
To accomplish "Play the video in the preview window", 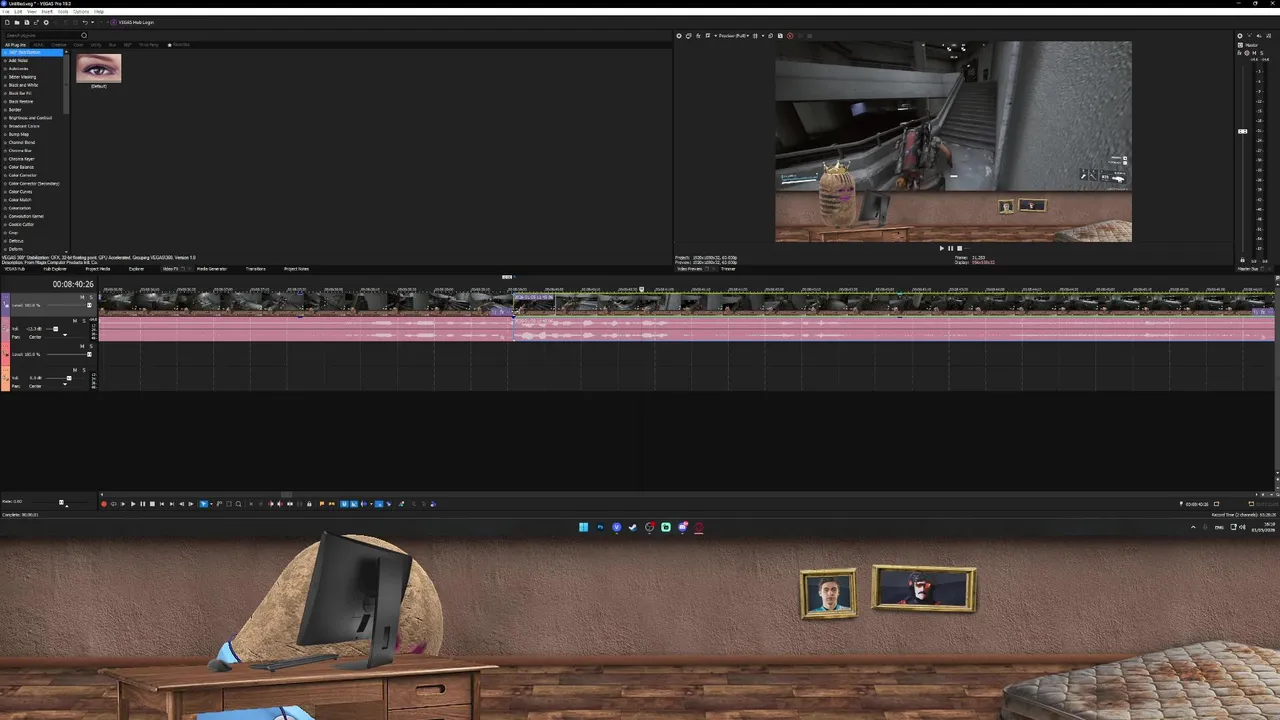I will tap(941, 248).
